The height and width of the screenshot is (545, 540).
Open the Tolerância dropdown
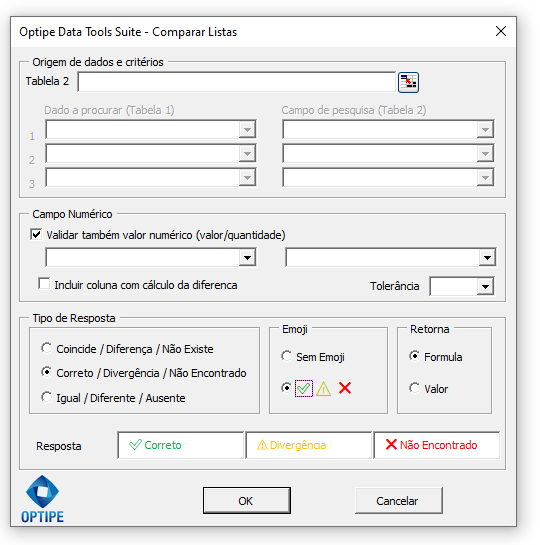tap(485, 286)
